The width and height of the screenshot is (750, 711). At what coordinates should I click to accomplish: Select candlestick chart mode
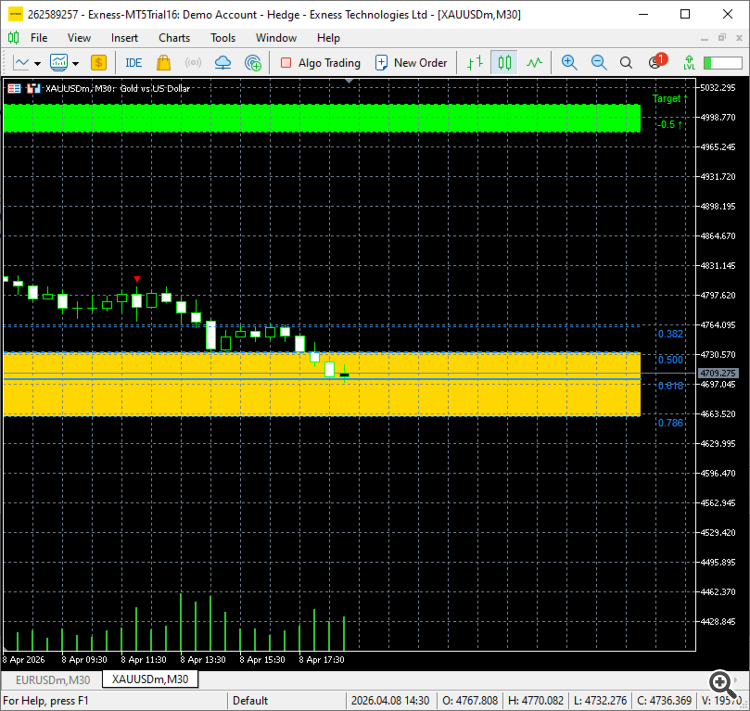pos(505,63)
